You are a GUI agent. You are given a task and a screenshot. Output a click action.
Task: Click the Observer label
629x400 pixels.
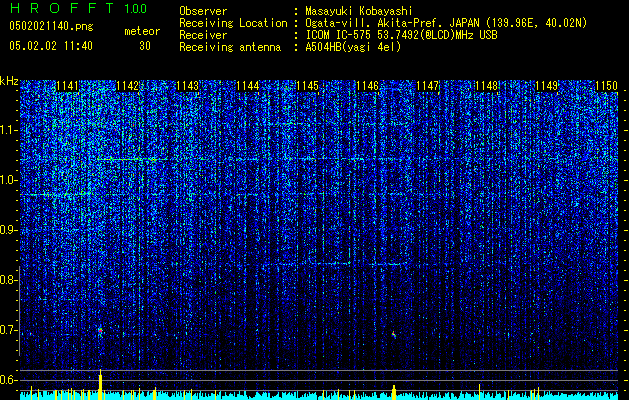coord(203,11)
